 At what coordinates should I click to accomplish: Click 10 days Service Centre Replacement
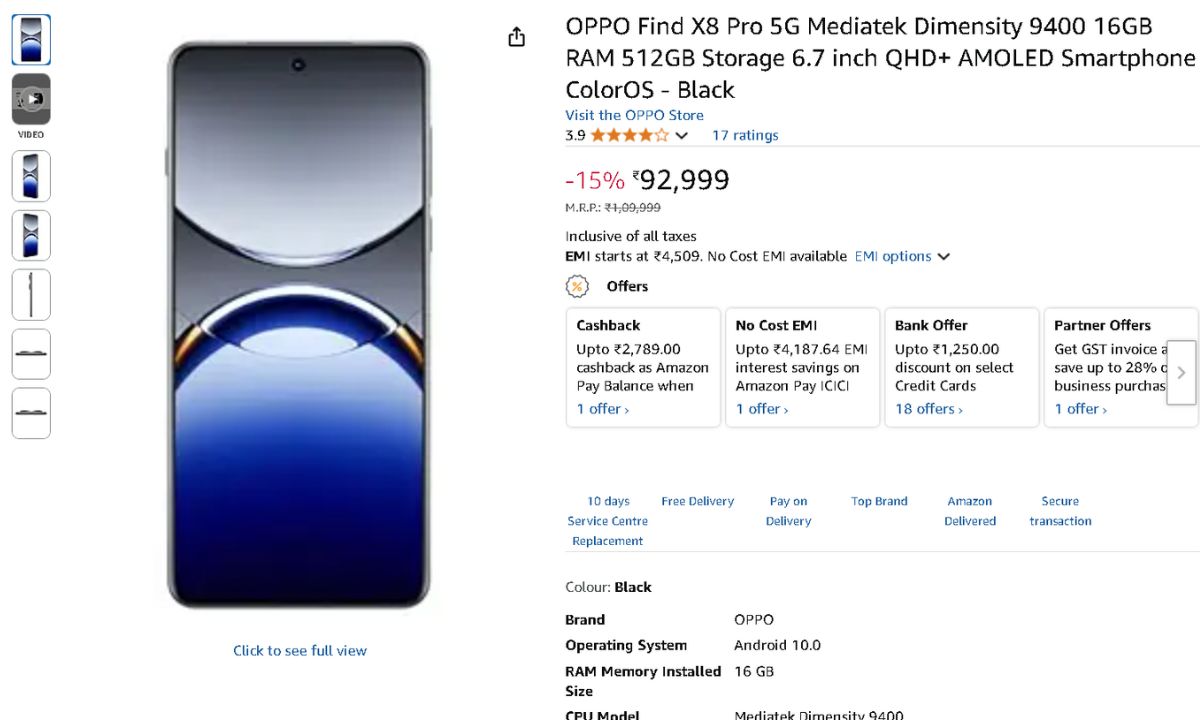(608, 521)
